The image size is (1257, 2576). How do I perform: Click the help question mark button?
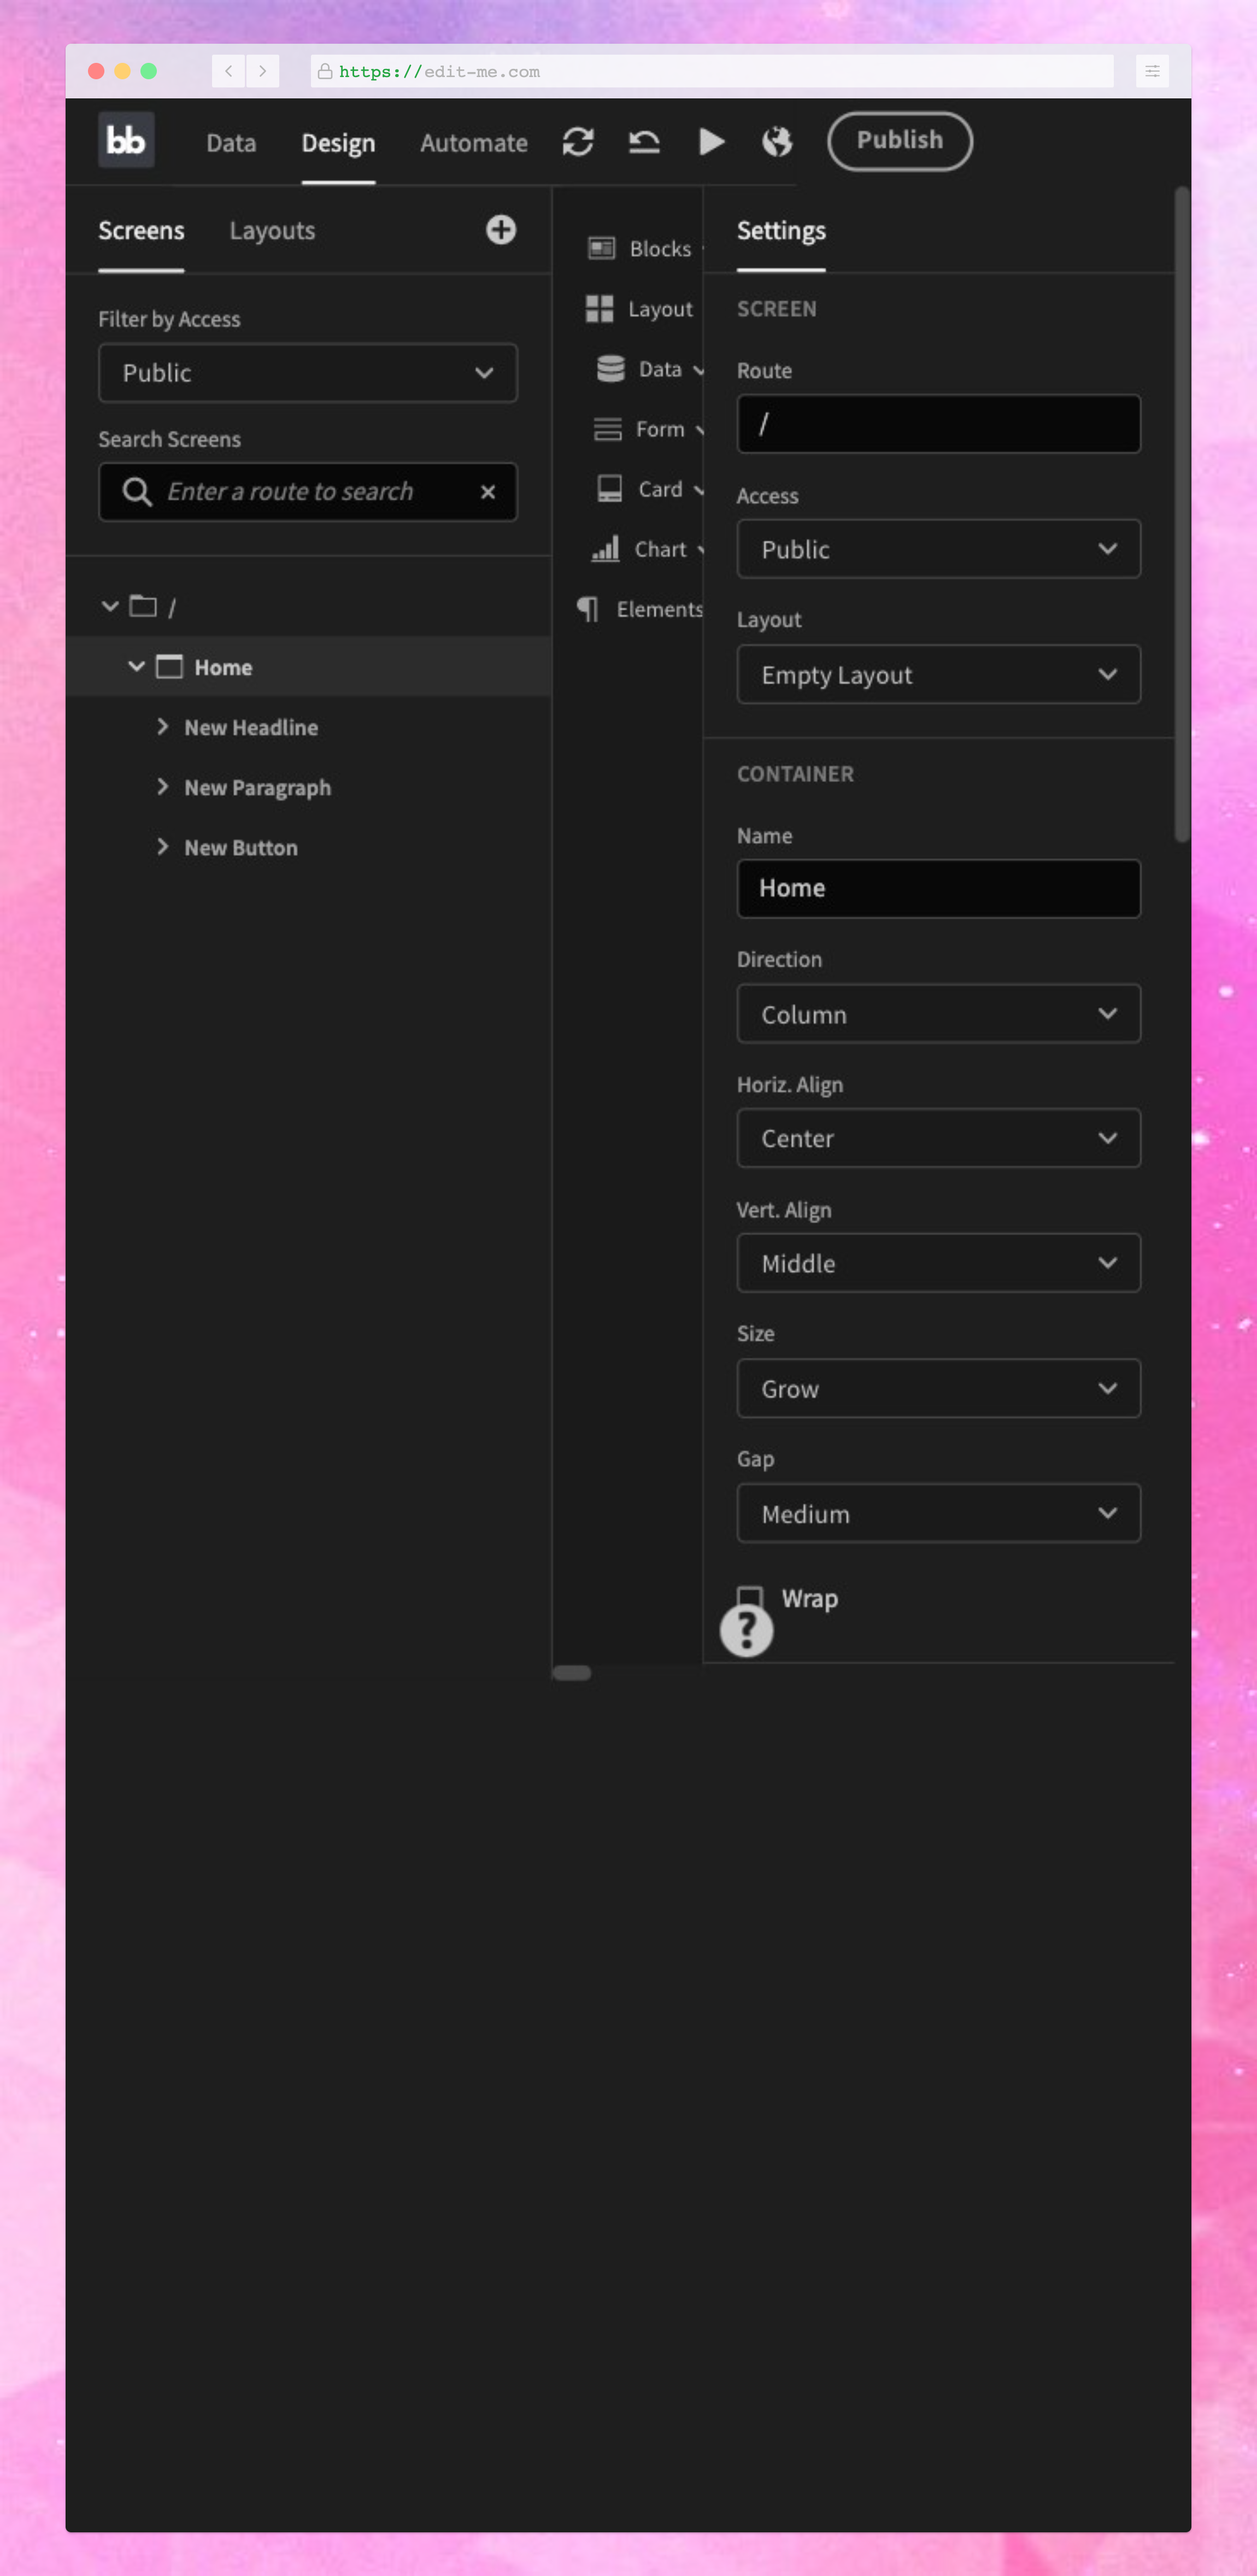pyautogui.click(x=746, y=1631)
